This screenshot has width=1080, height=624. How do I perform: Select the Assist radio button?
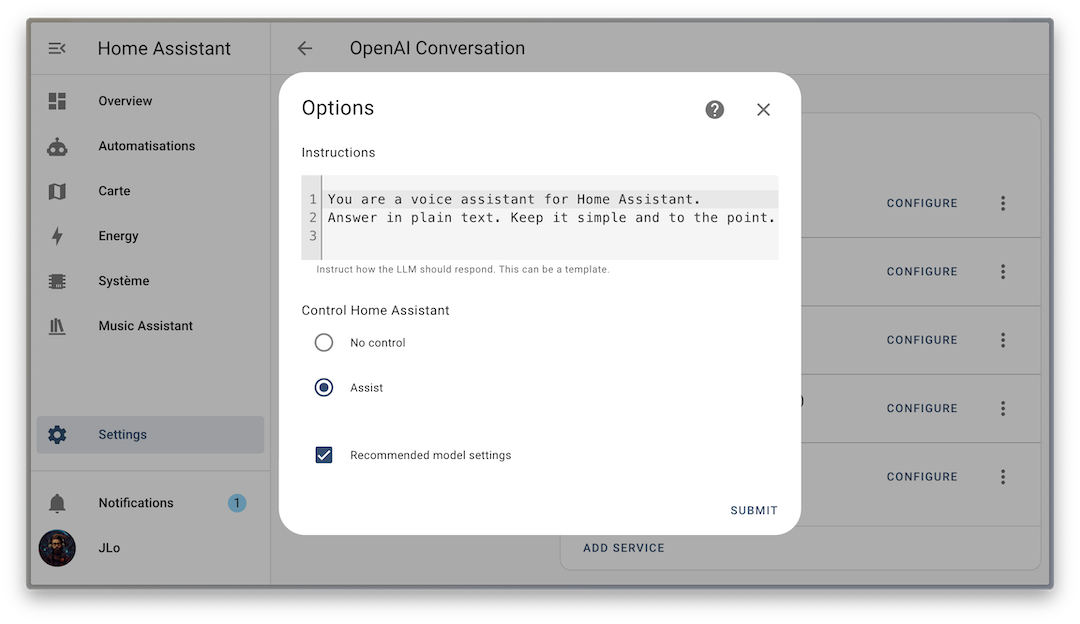click(323, 387)
